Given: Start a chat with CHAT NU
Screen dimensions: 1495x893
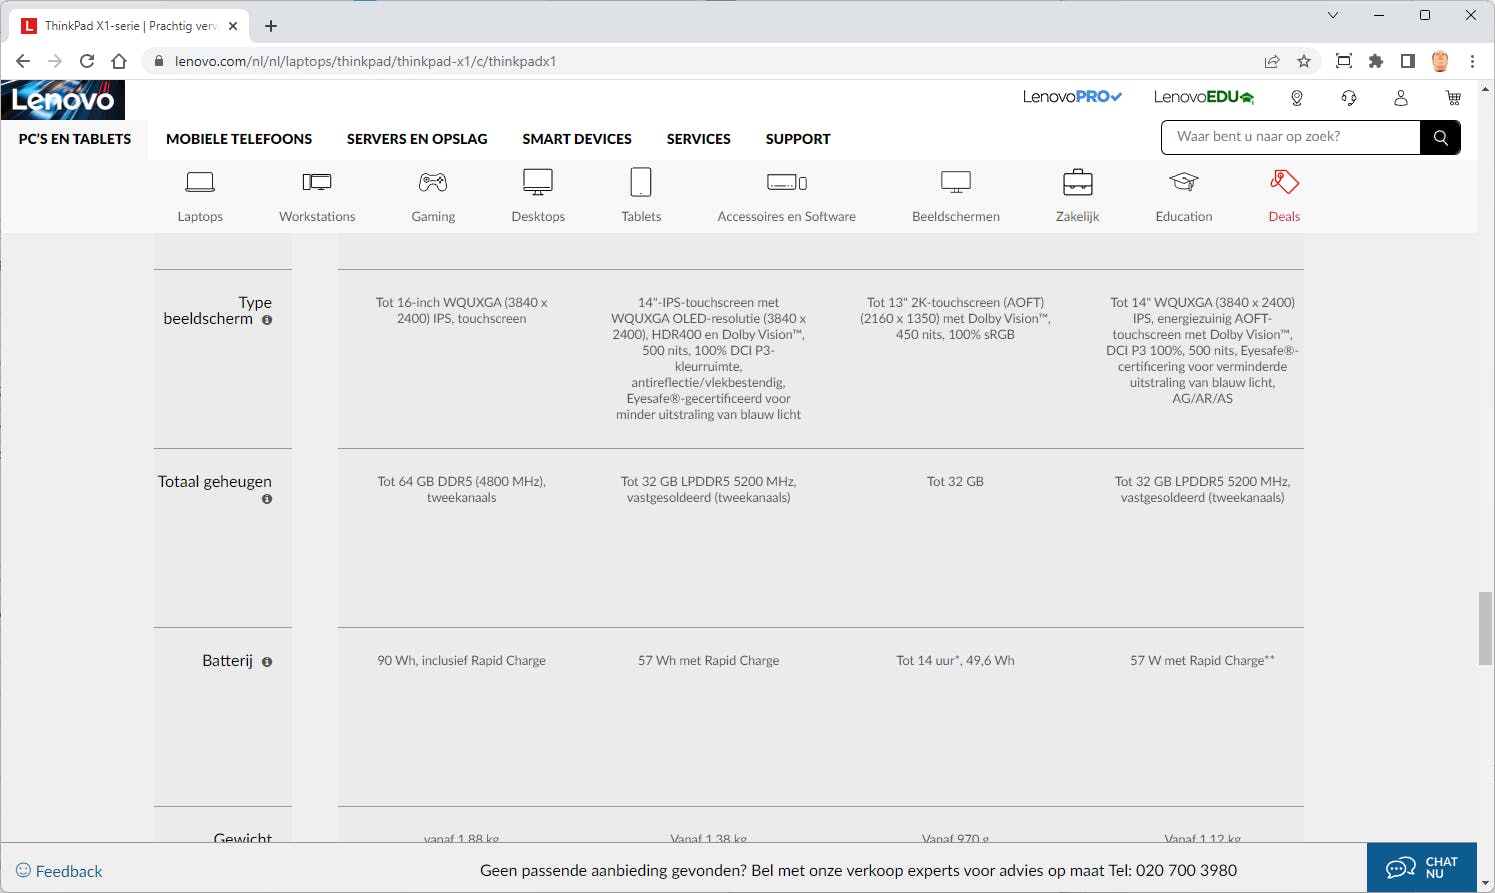Looking at the screenshot, I should click(x=1422, y=867).
